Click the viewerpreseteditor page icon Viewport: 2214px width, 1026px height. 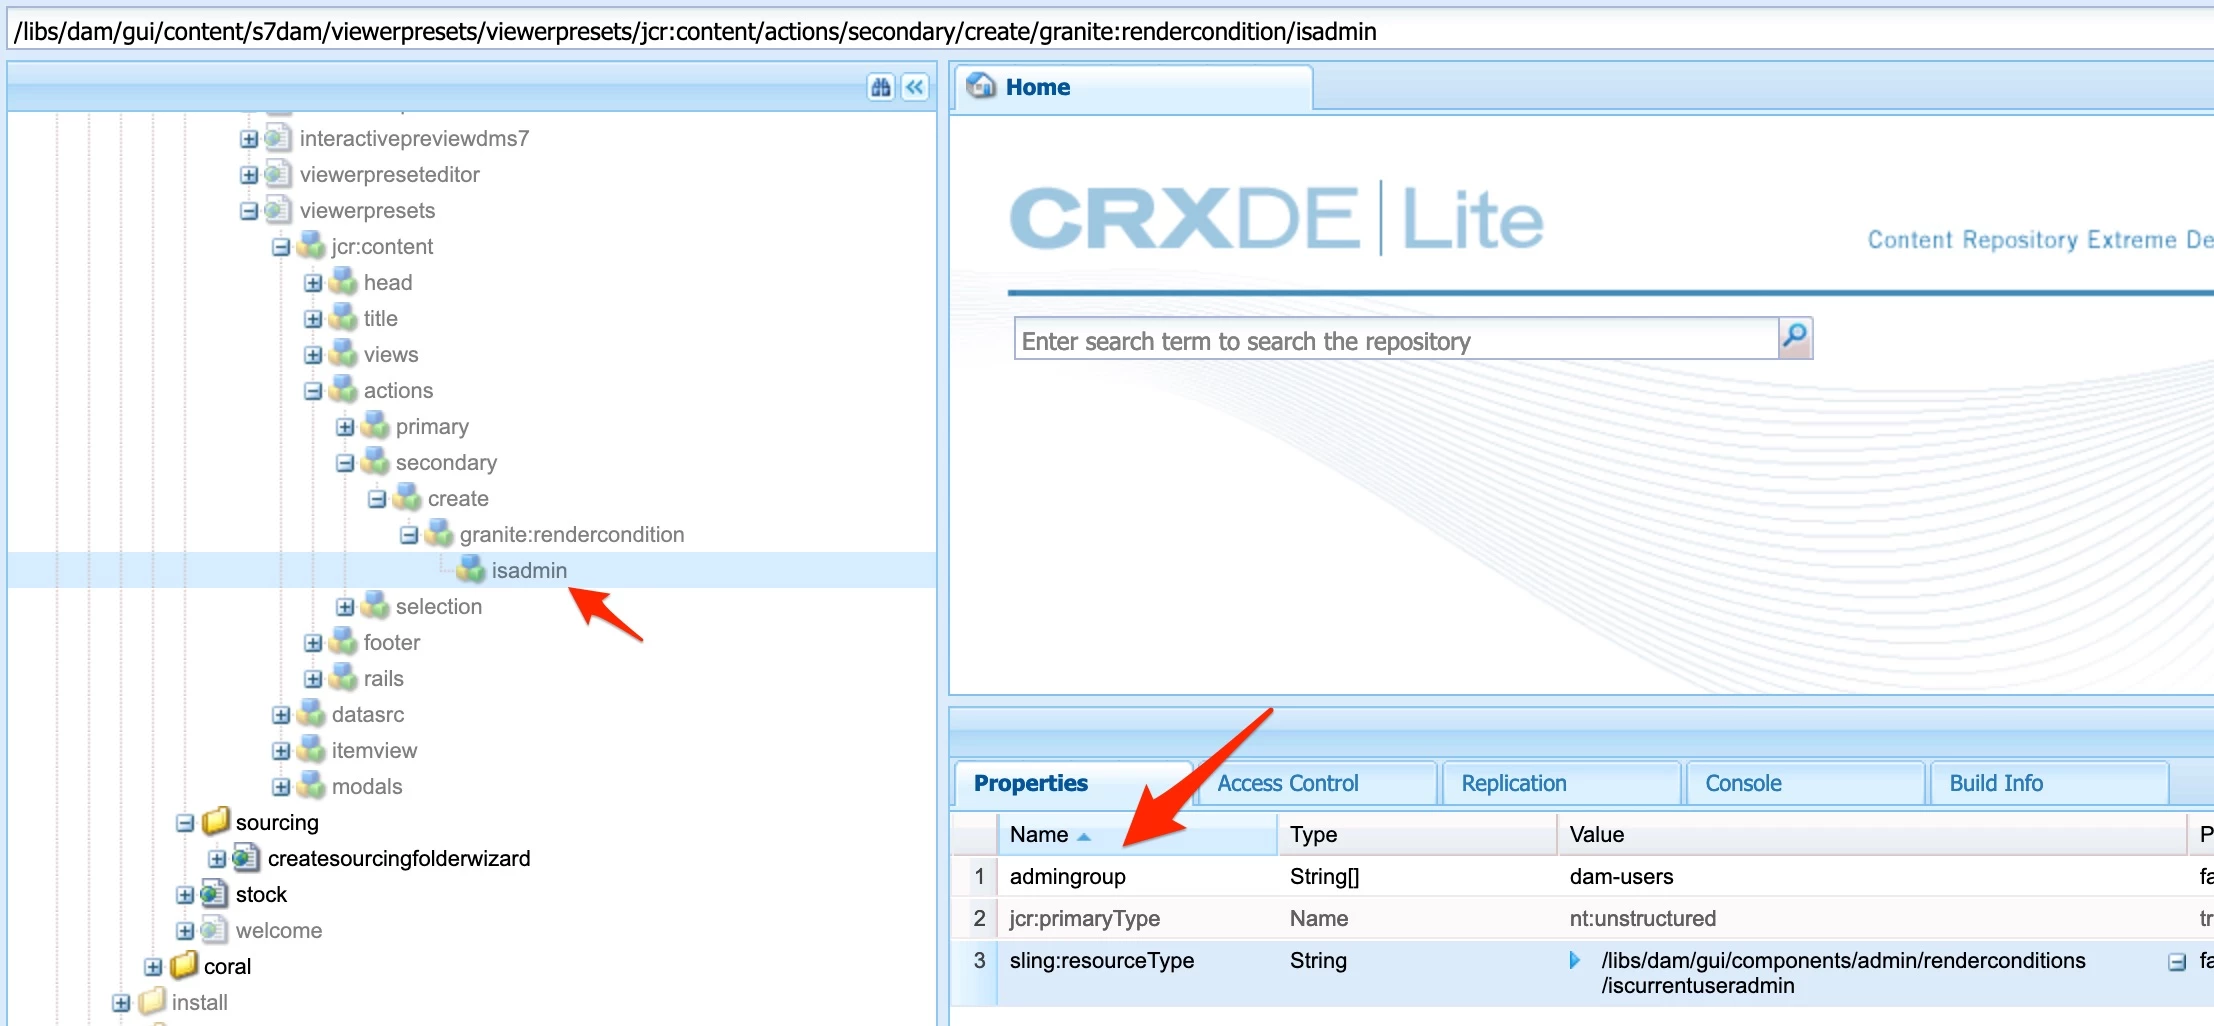click(279, 174)
